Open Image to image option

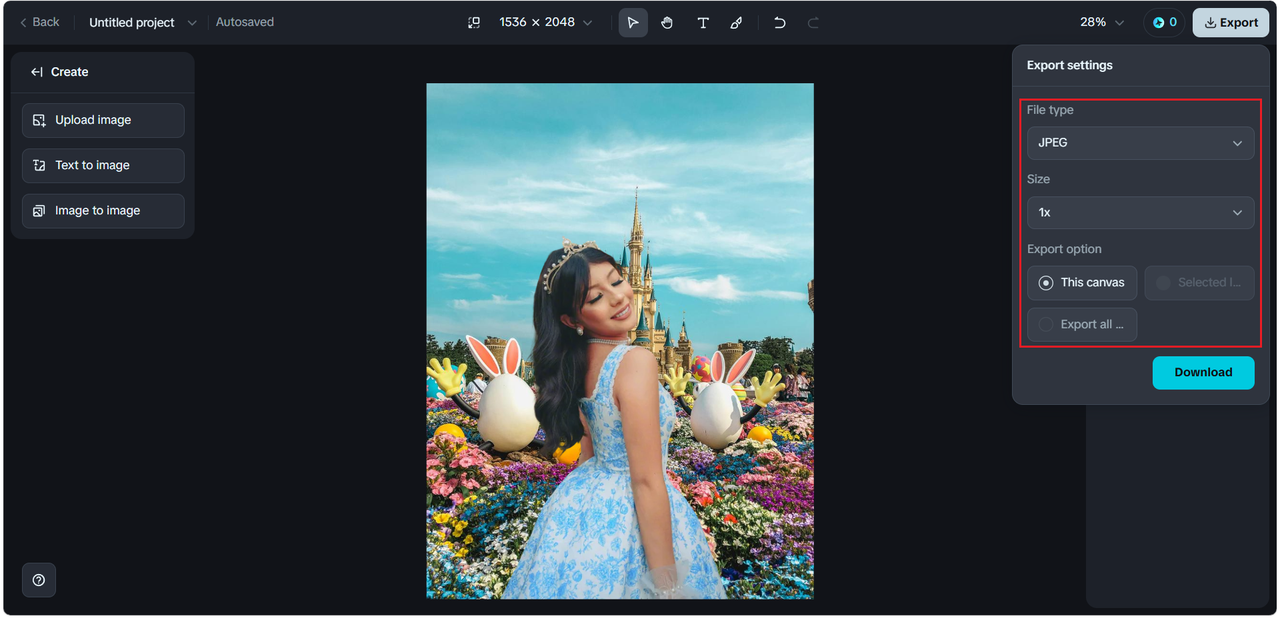103,211
